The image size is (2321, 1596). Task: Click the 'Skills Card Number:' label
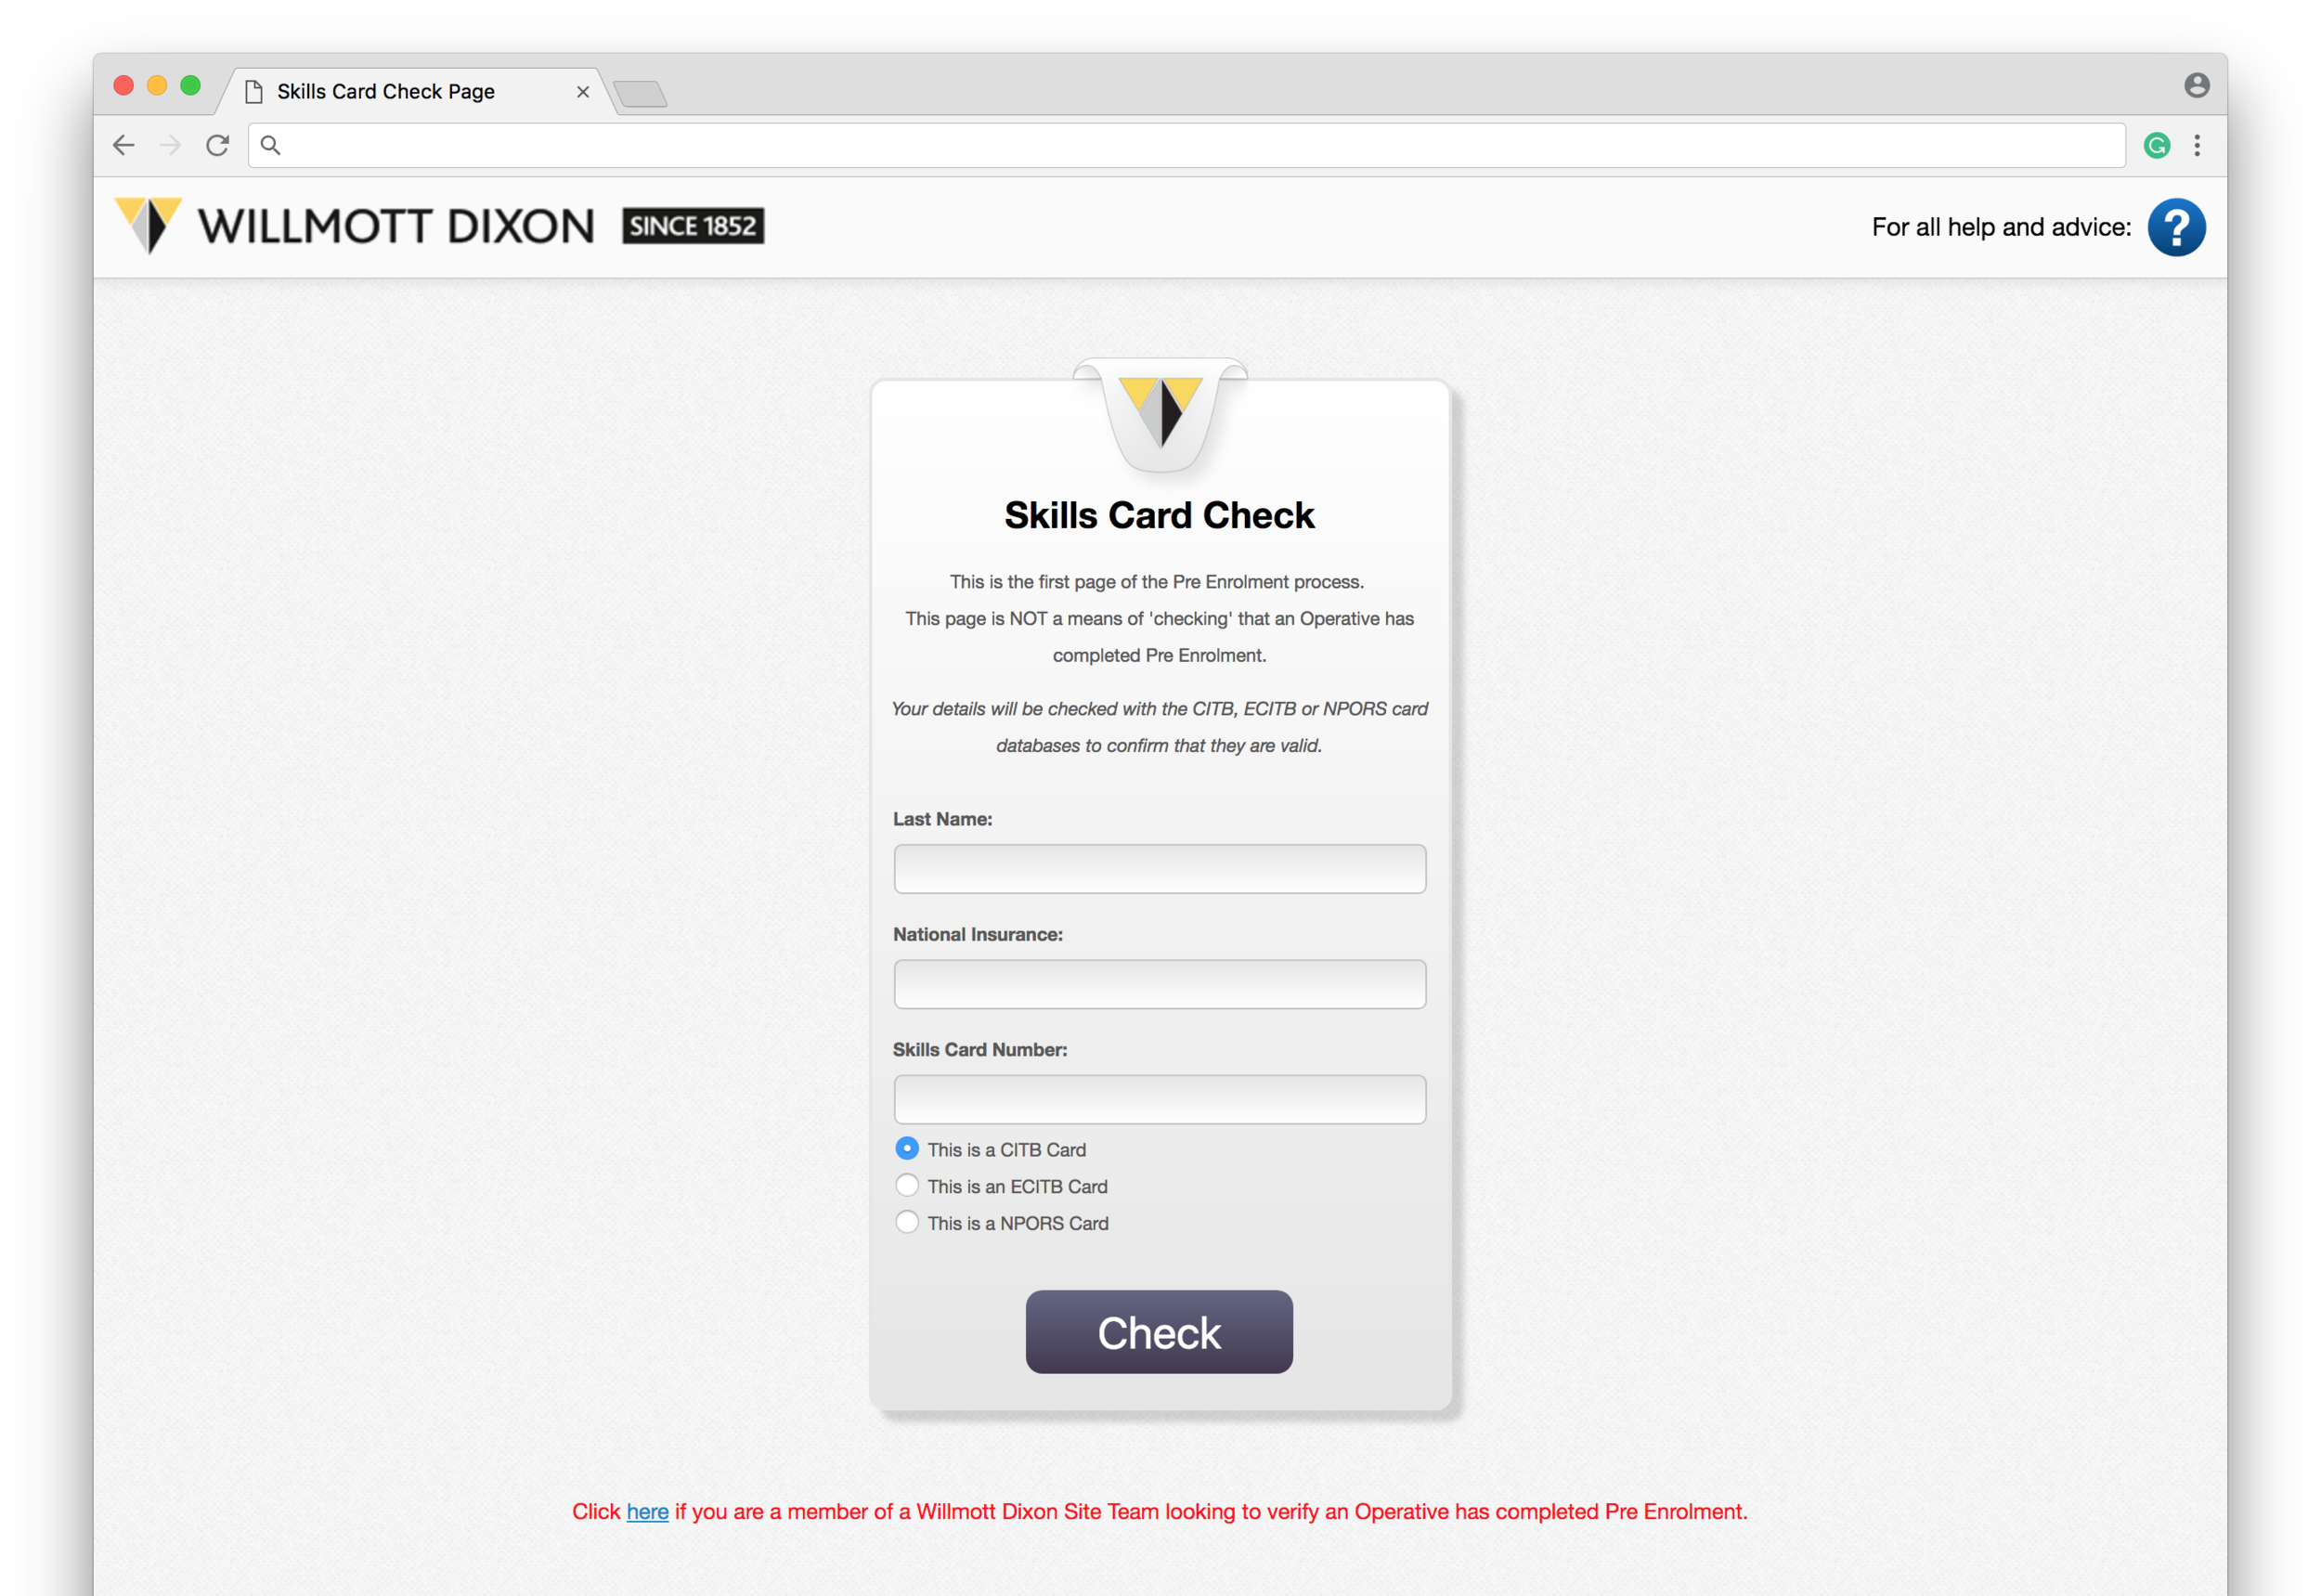(980, 1049)
